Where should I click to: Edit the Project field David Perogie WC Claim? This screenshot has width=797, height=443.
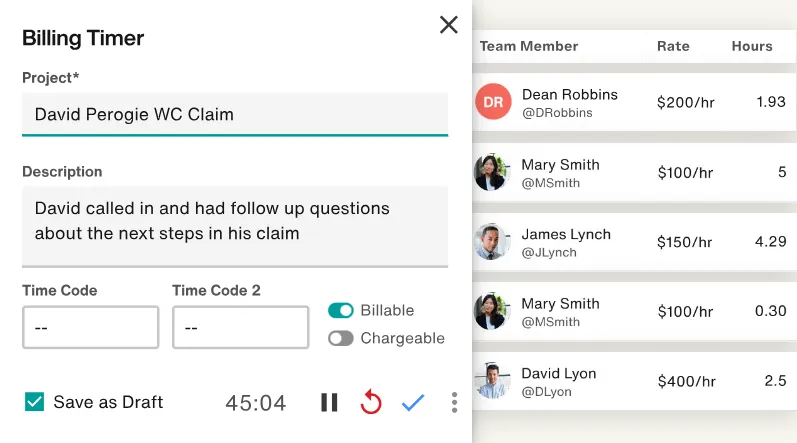pyautogui.click(x=235, y=114)
